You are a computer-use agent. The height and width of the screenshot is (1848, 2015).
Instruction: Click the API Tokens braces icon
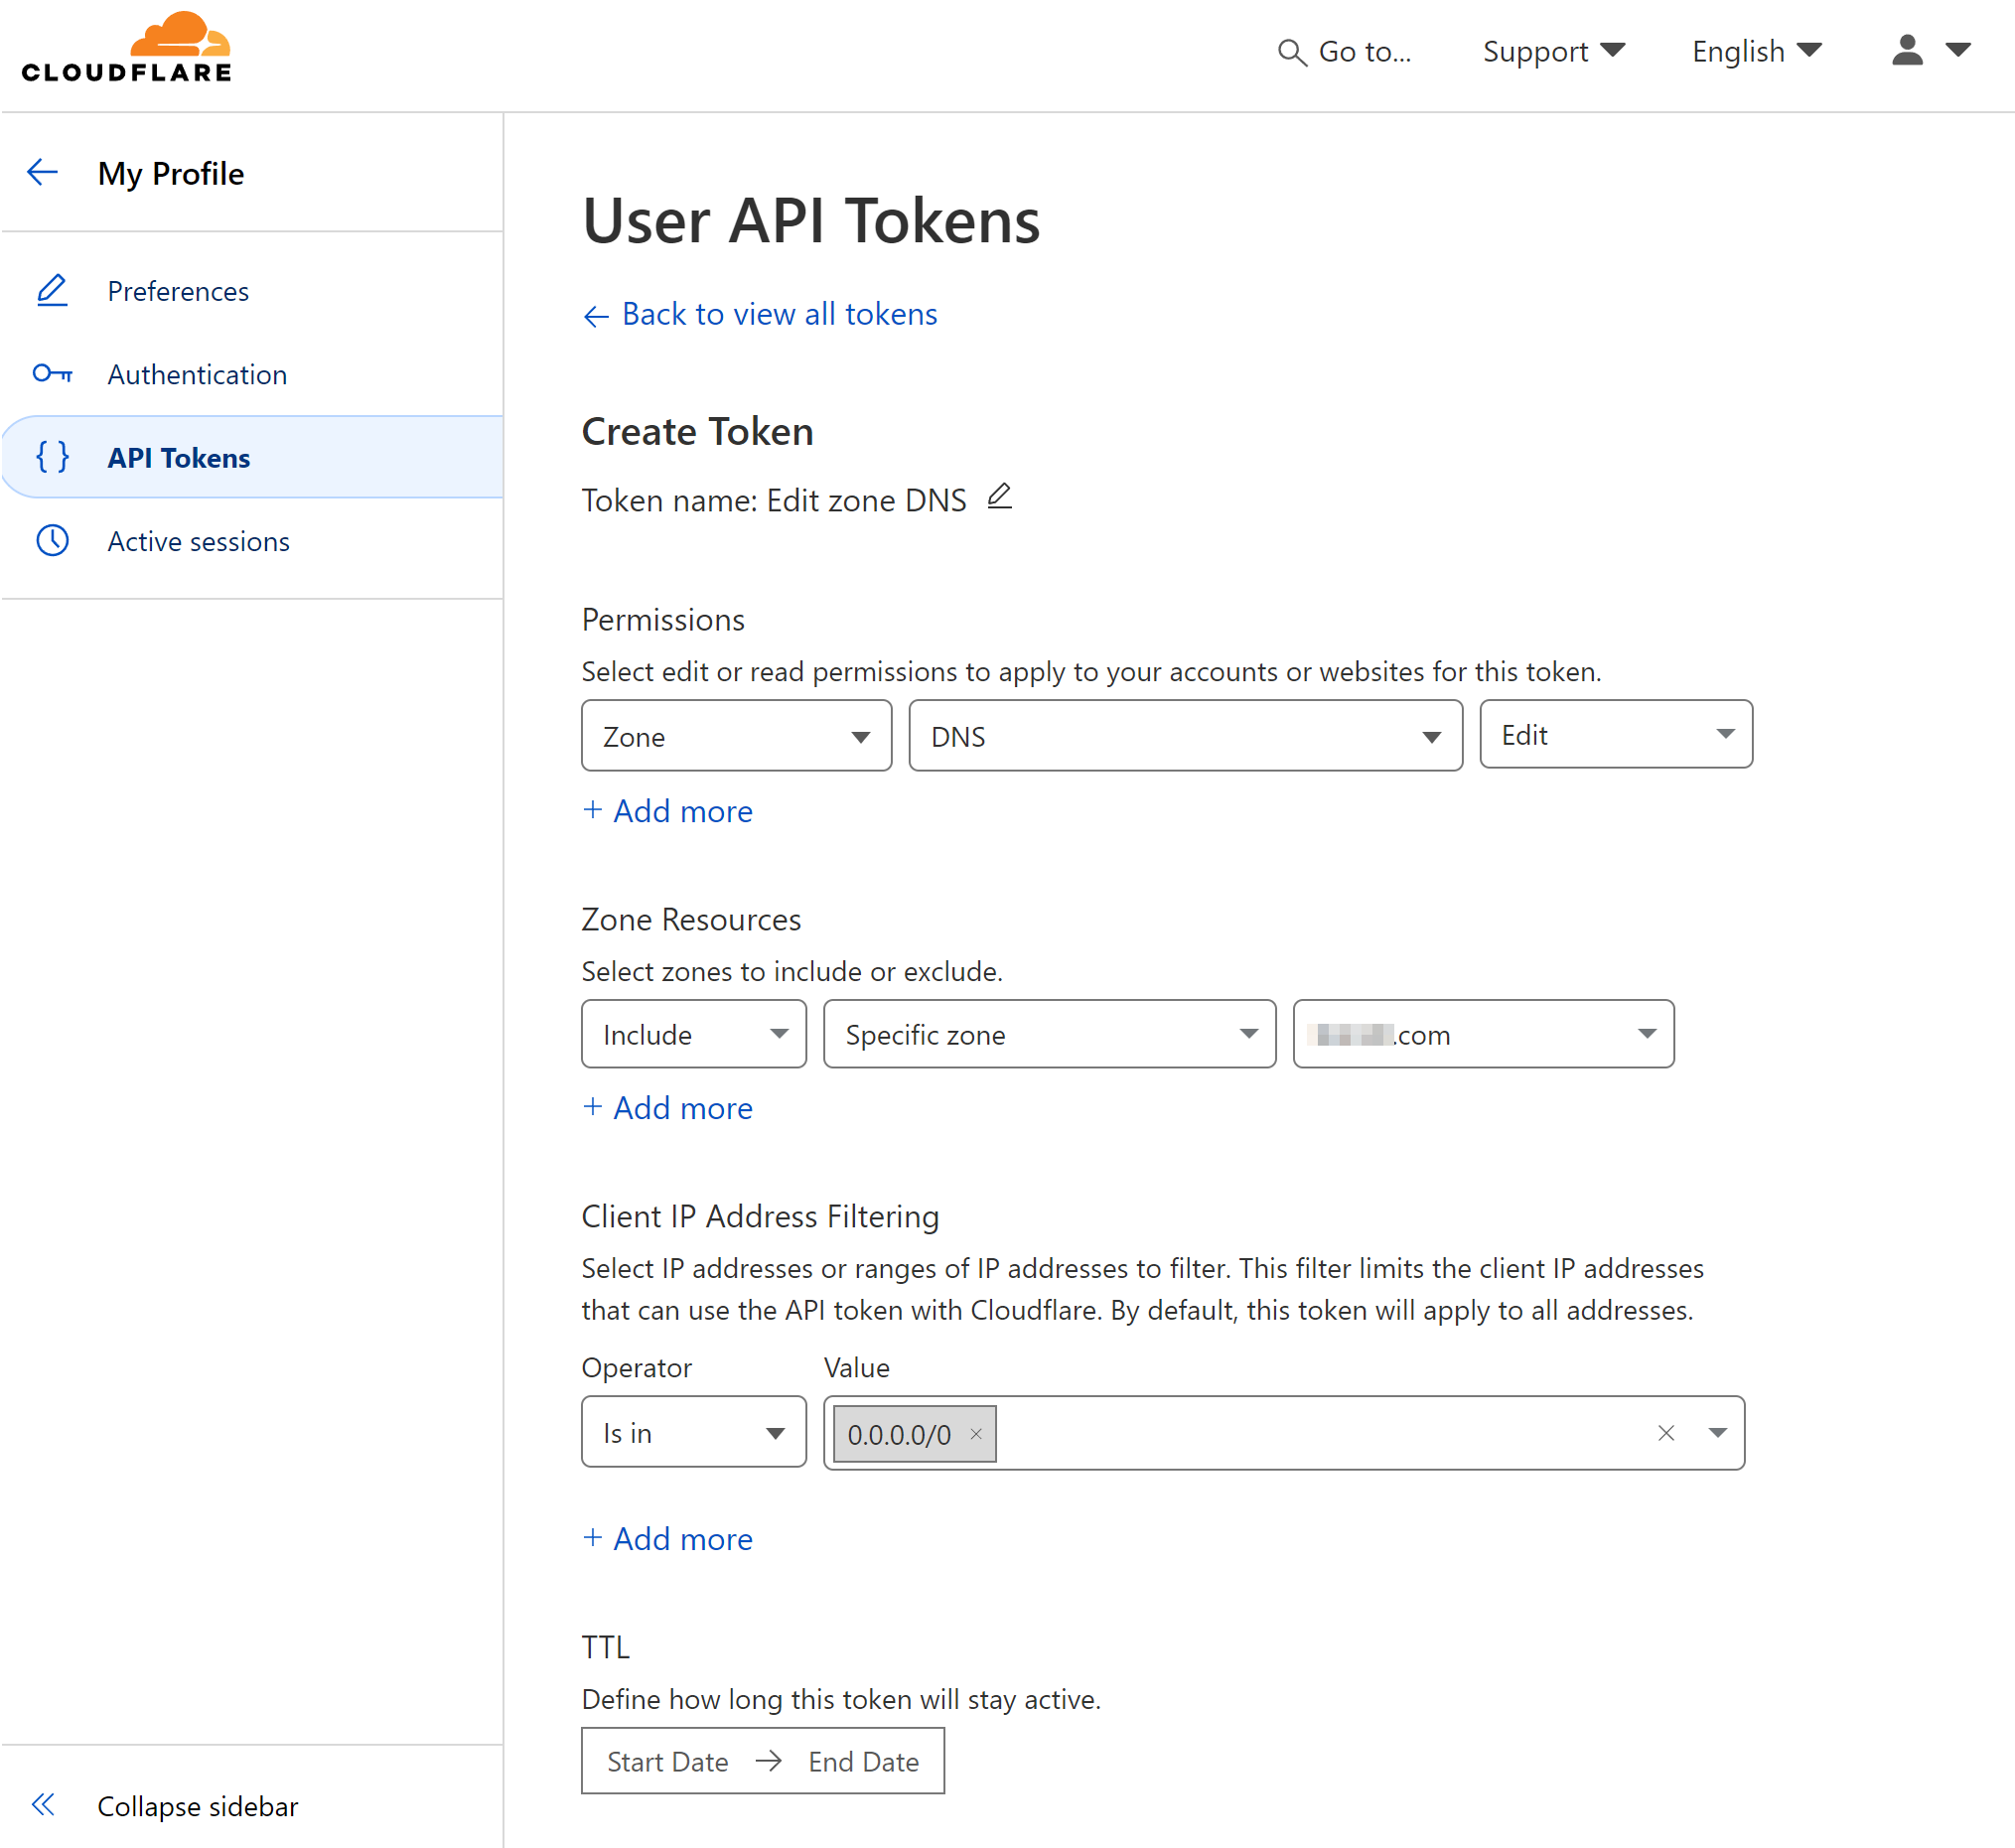coord(52,457)
